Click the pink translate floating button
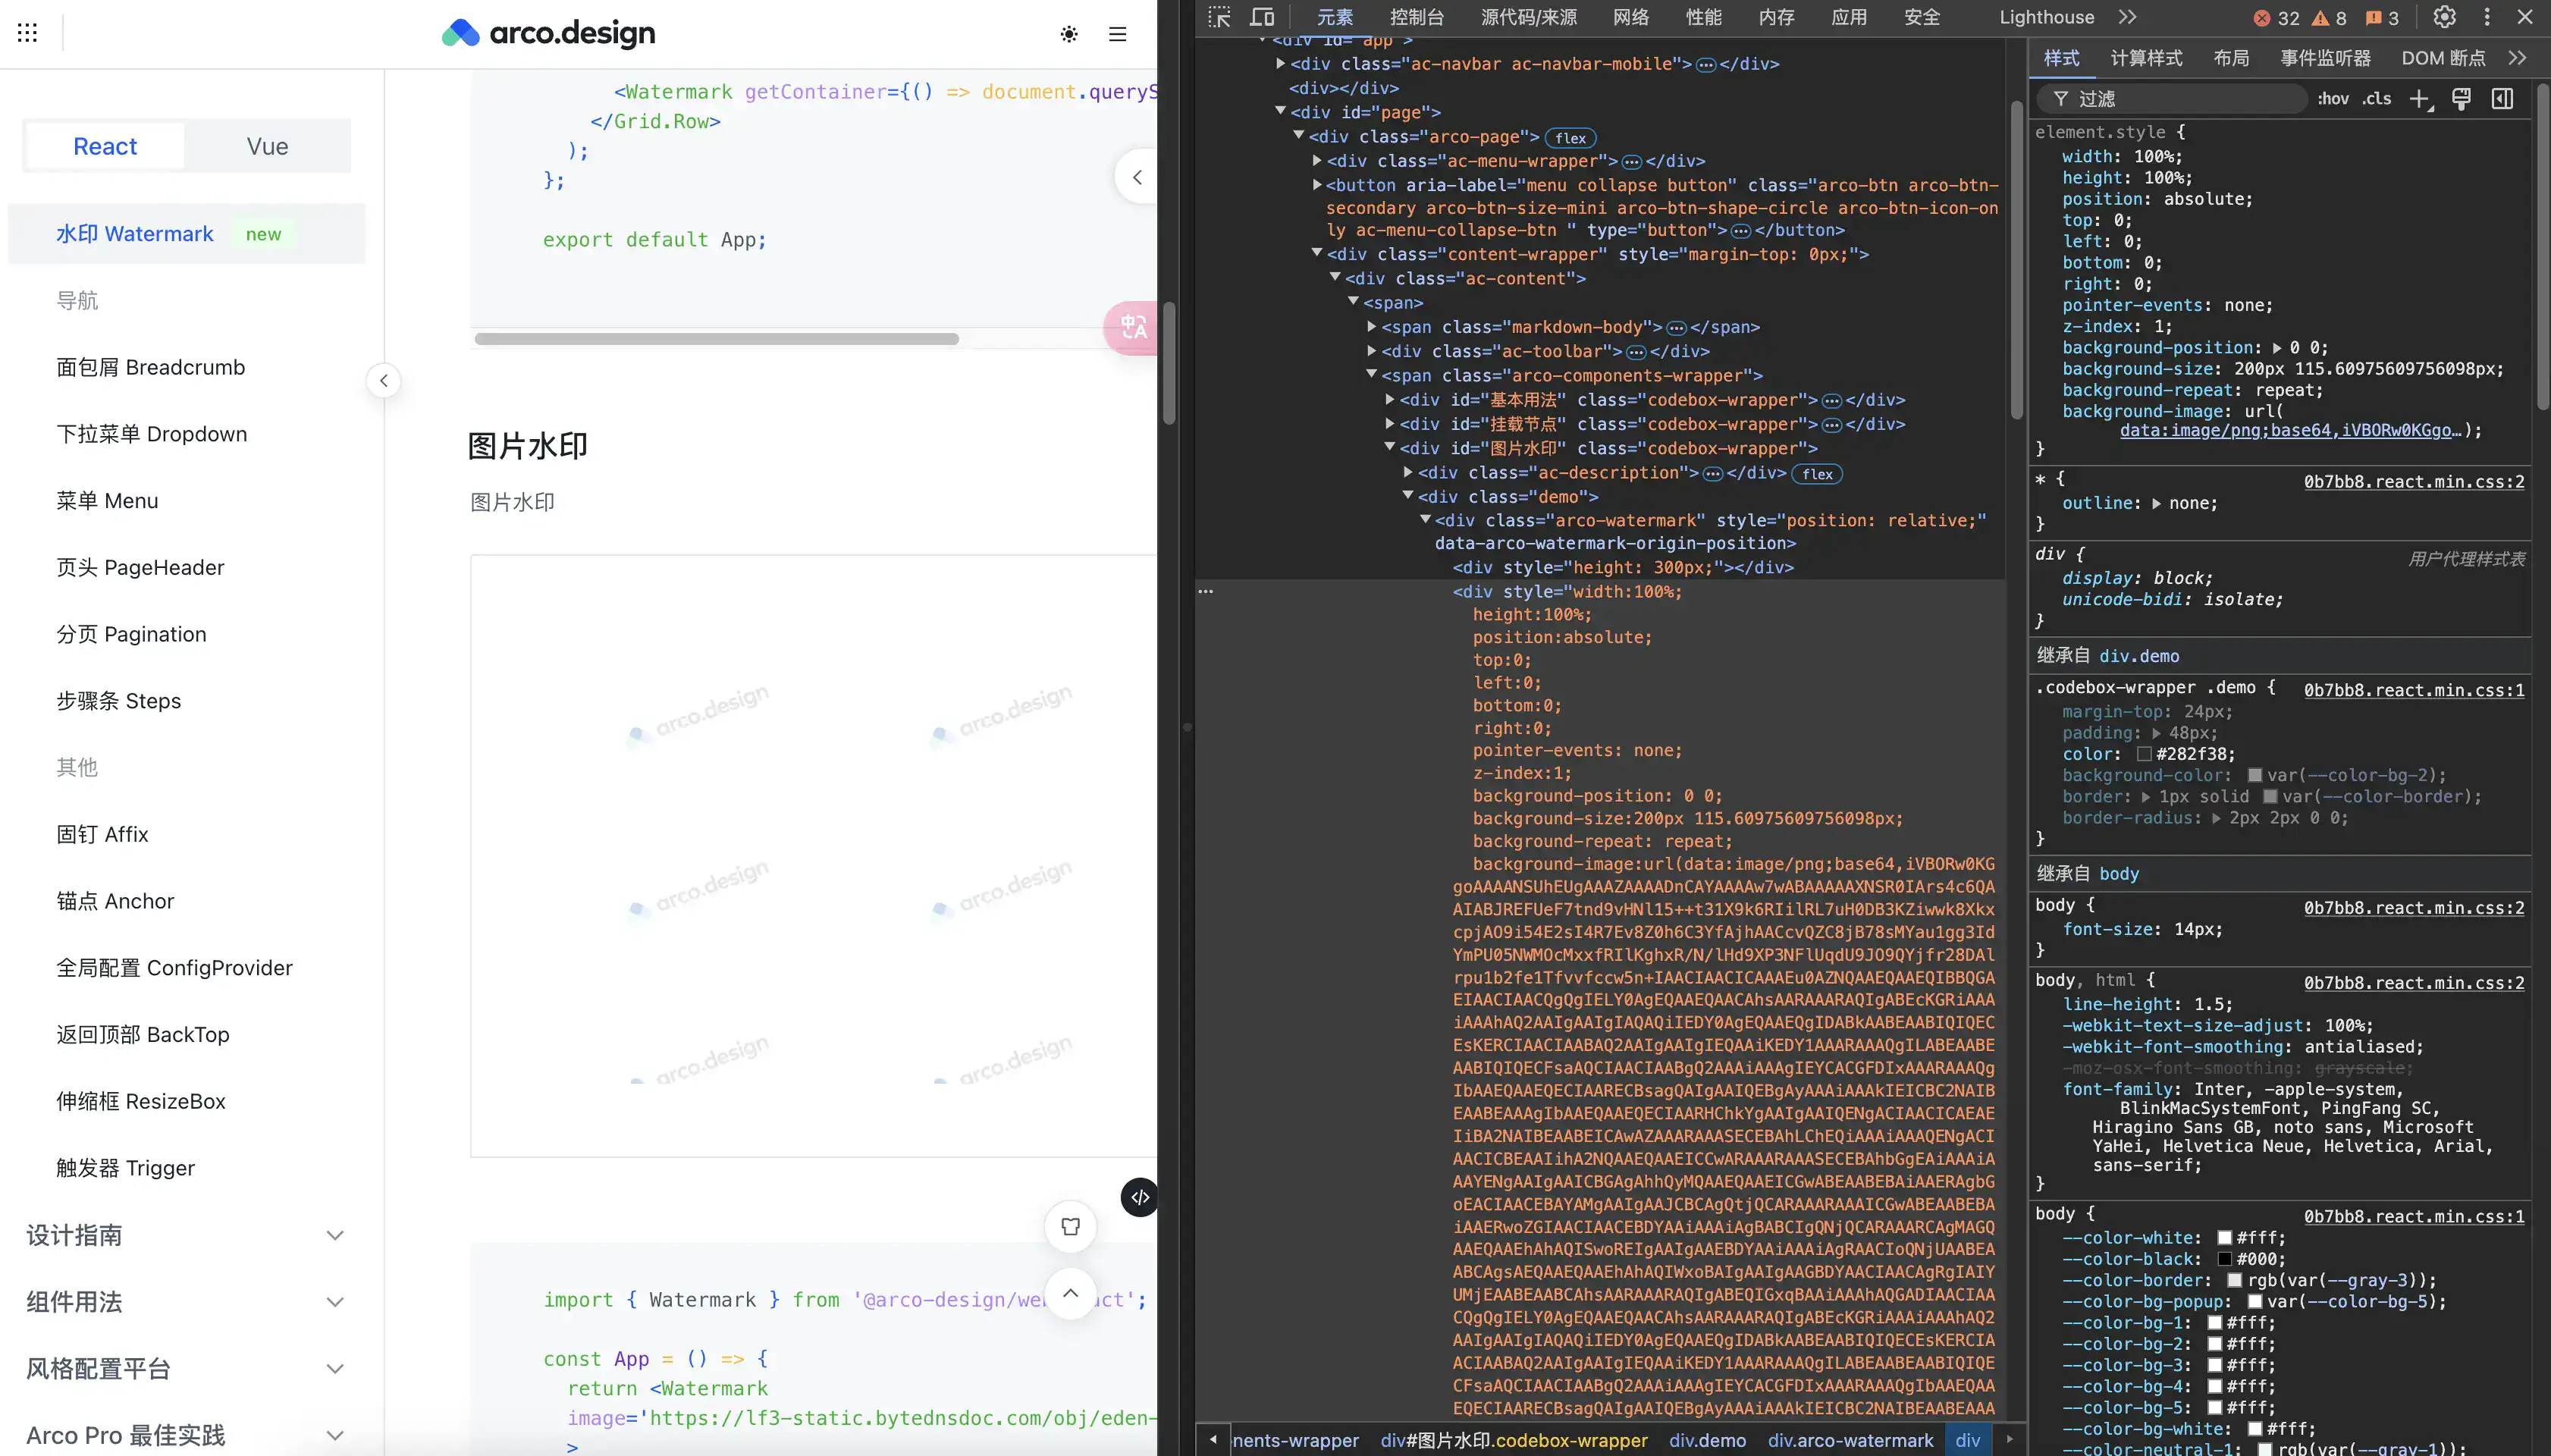 (1133, 327)
